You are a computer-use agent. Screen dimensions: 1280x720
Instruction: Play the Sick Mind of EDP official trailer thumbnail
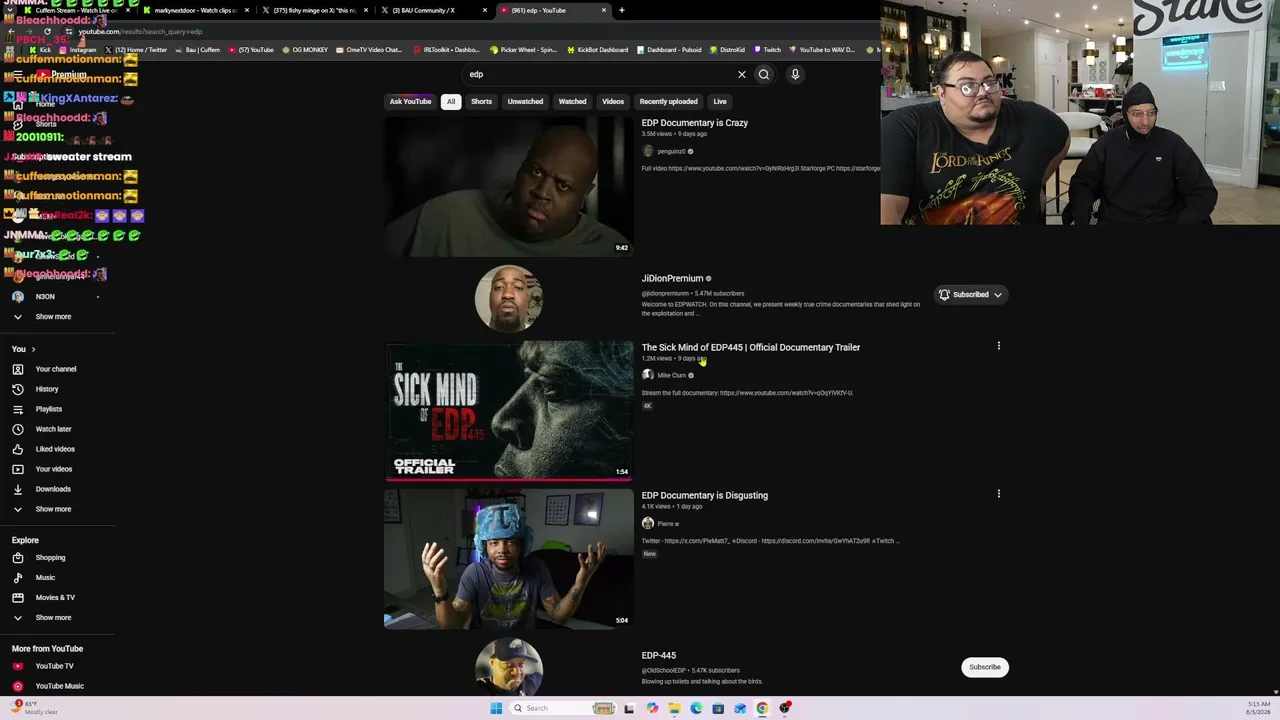point(509,411)
